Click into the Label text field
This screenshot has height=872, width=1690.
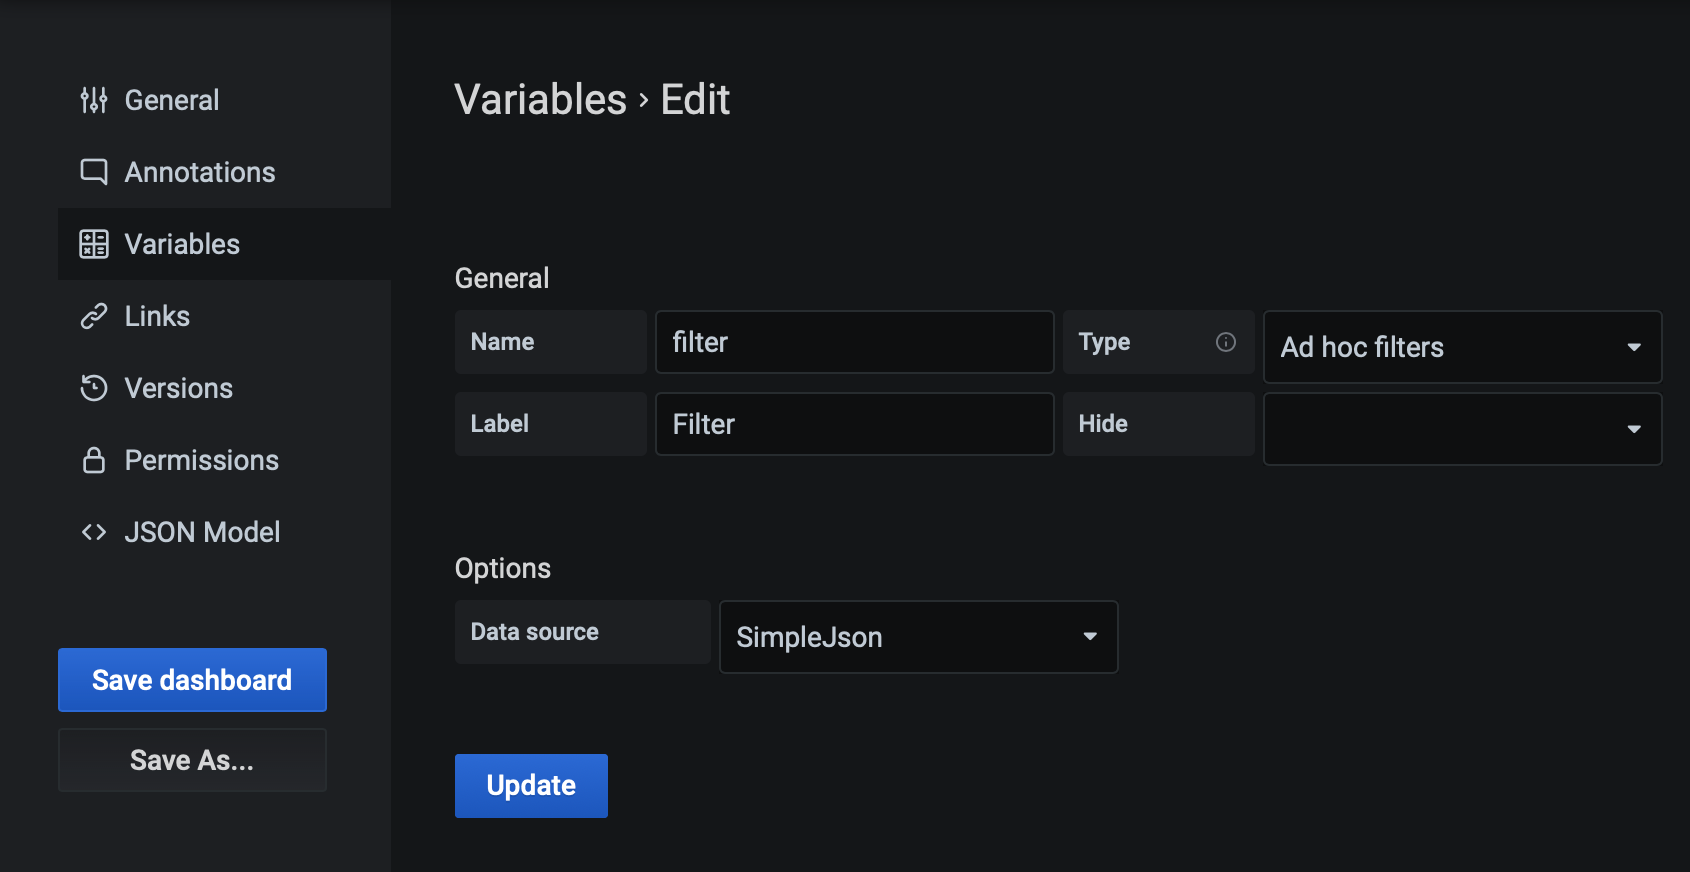click(x=854, y=424)
